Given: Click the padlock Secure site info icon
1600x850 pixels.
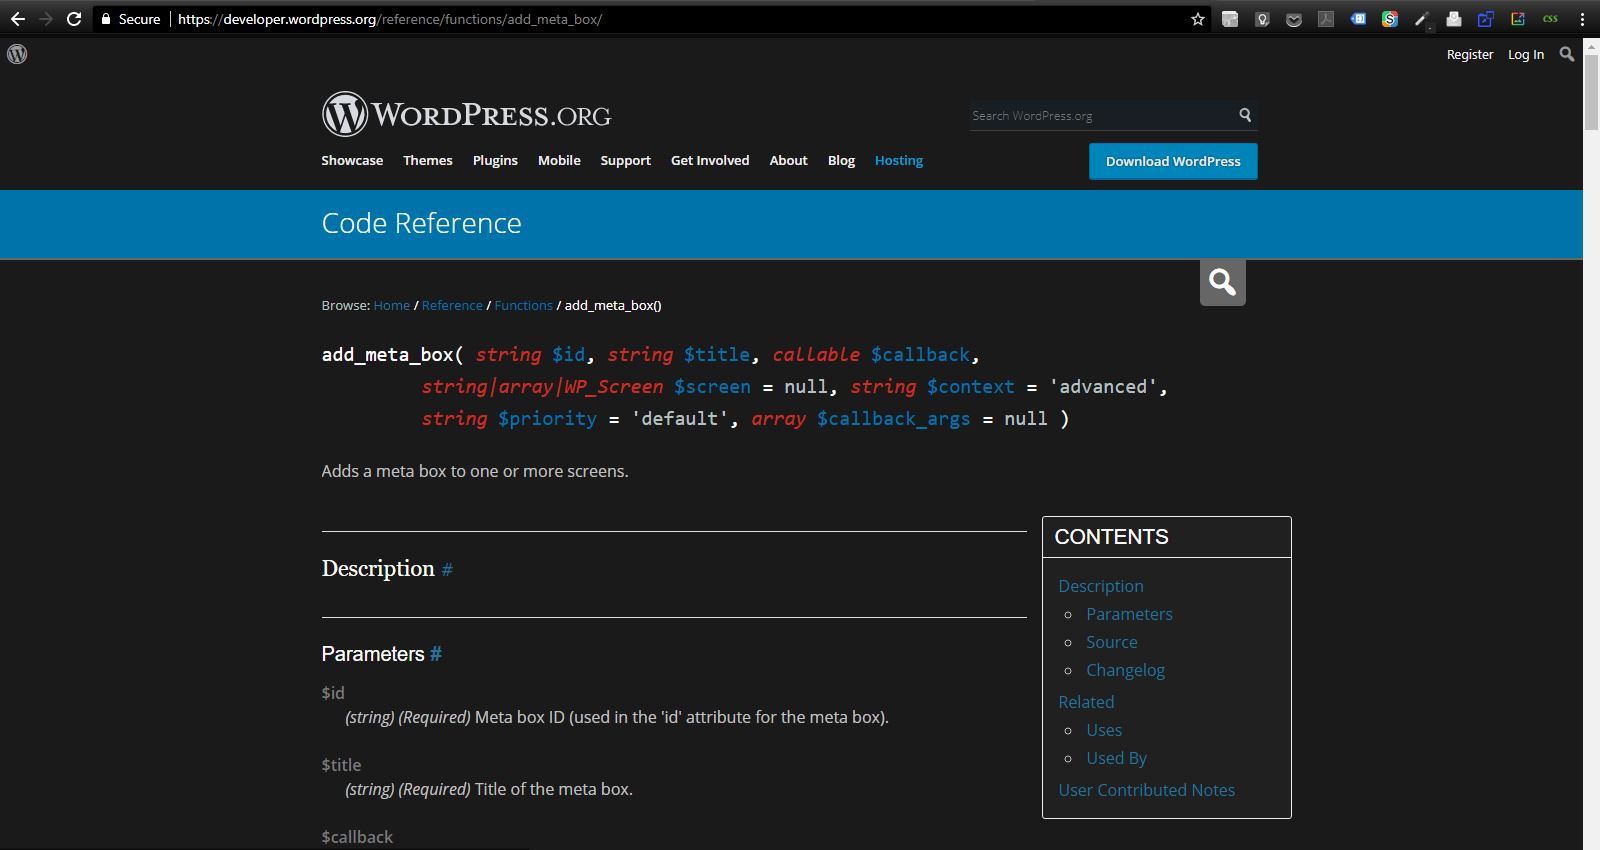Looking at the screenshot, I should (106, 19).
